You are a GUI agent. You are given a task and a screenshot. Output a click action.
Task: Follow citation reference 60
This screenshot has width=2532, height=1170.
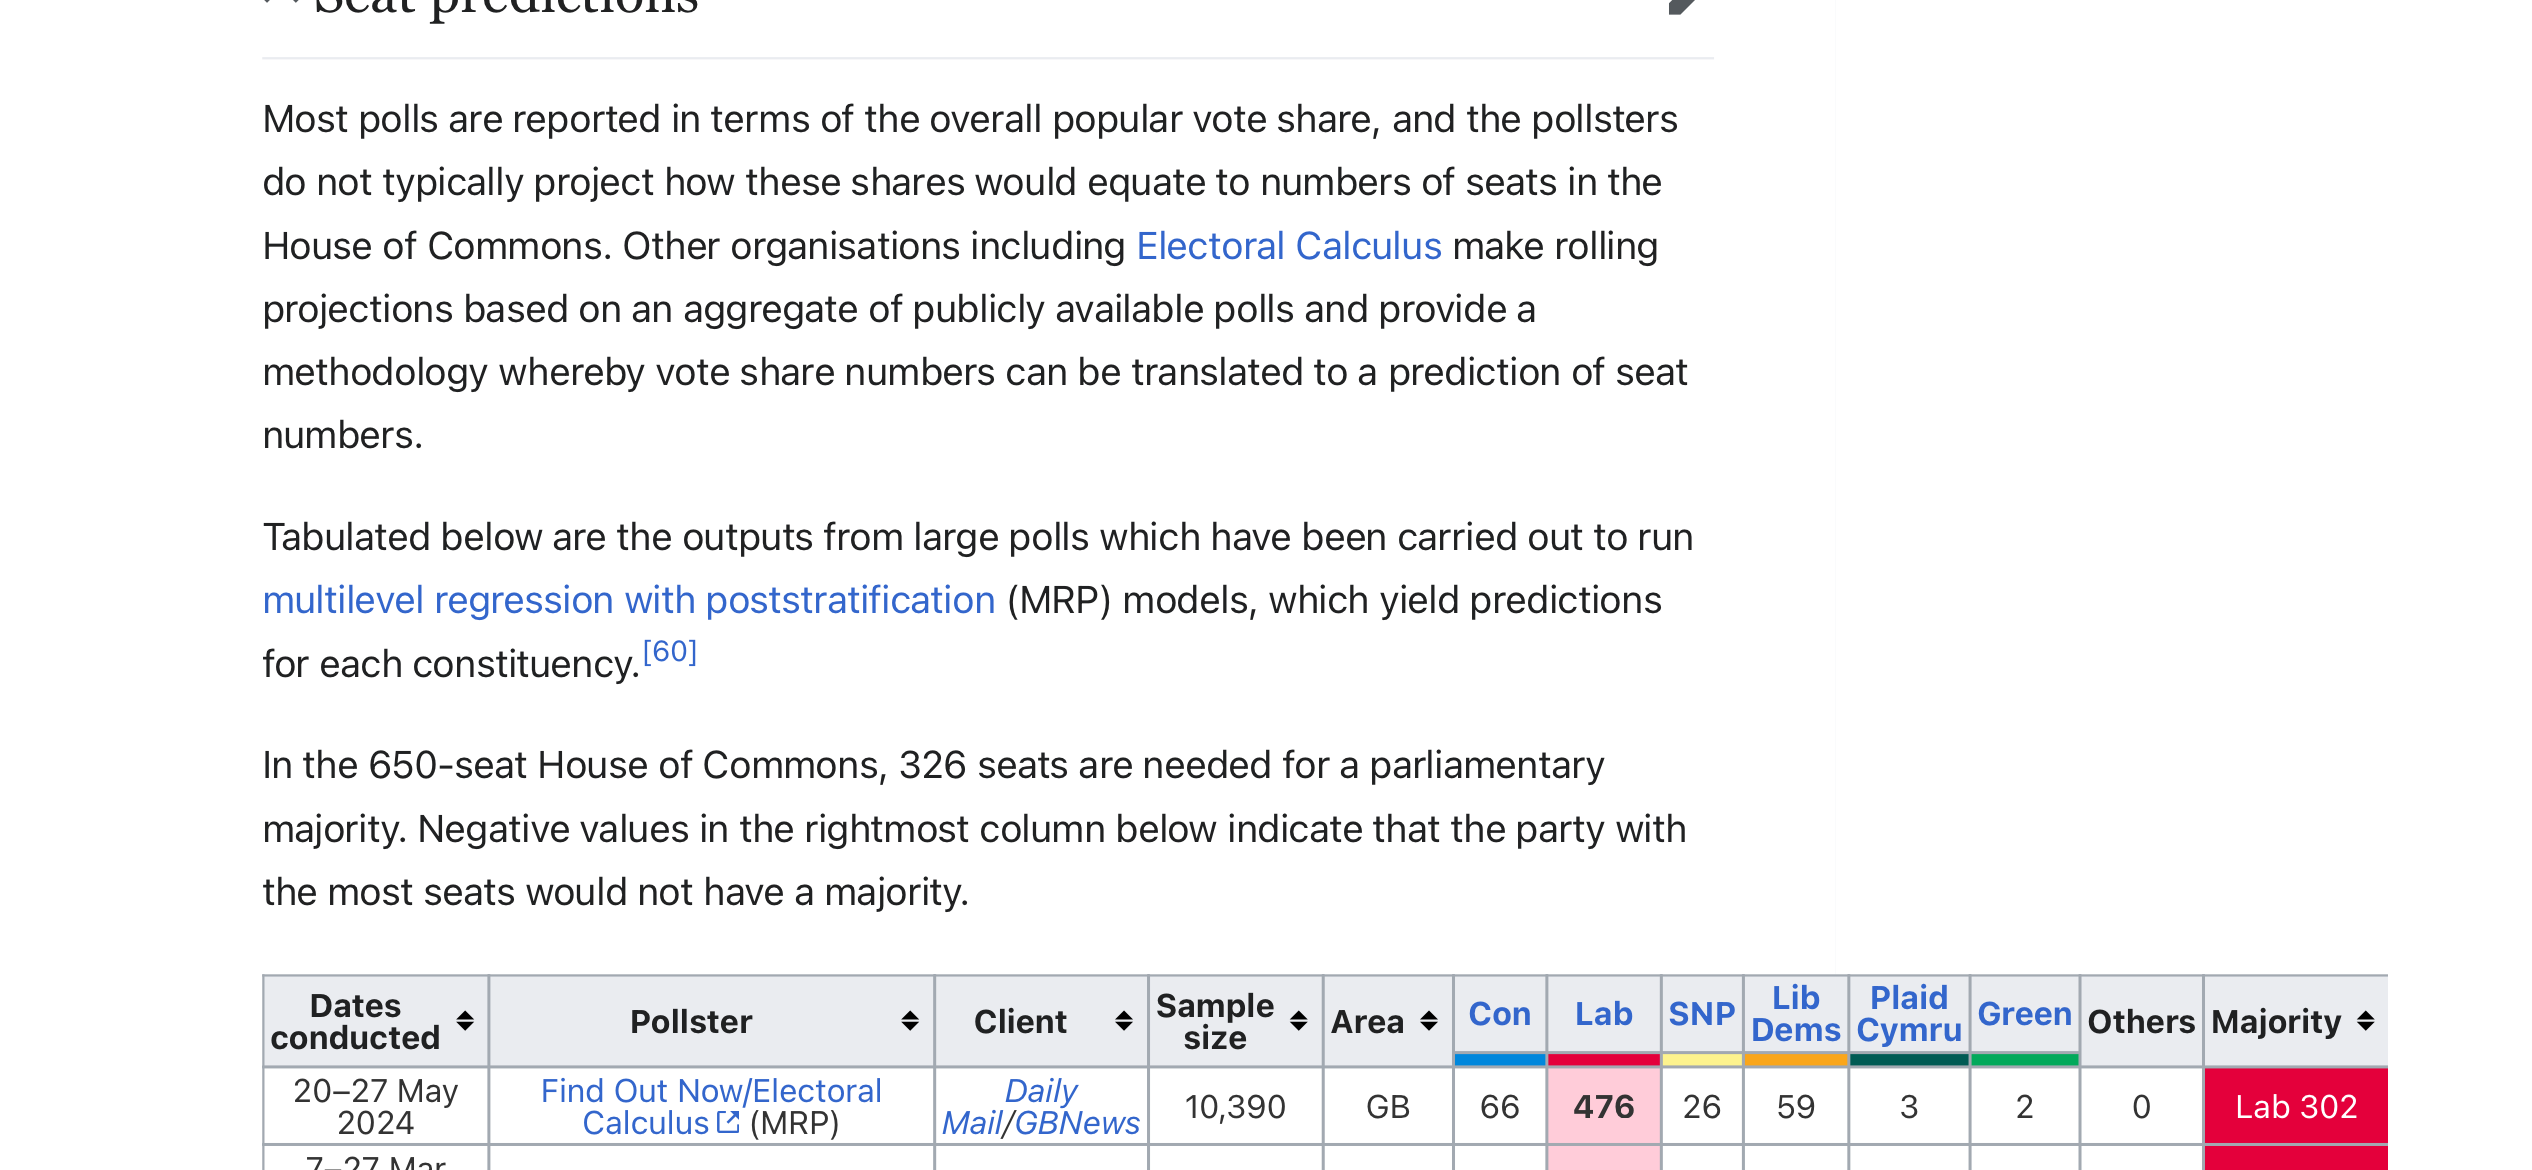click(670, 652)
